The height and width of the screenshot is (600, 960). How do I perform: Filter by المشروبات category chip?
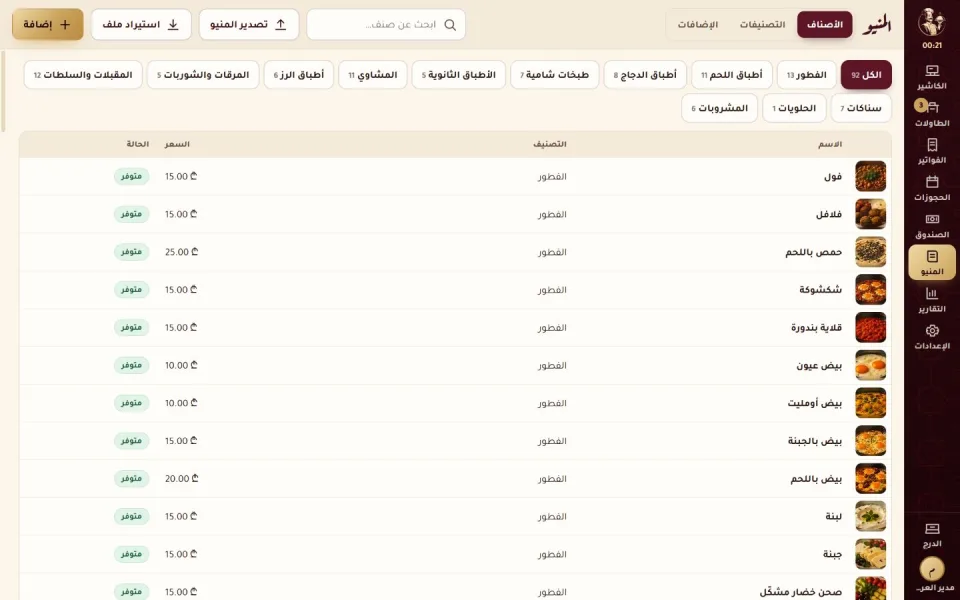[719, 108]
